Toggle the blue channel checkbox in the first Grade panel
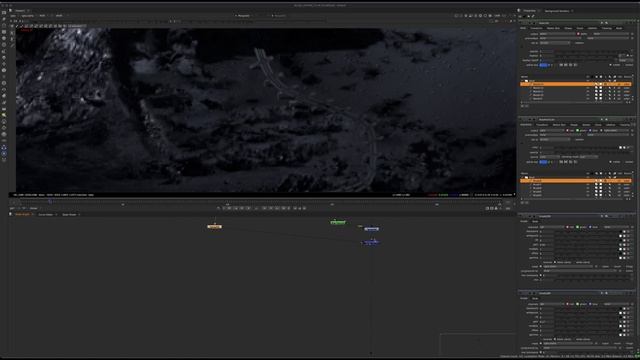 click(590, 227)
